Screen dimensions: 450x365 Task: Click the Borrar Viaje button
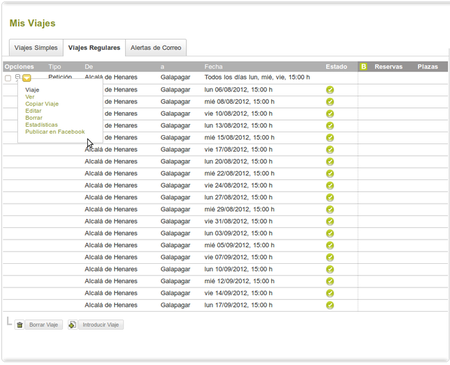point(43,325)
